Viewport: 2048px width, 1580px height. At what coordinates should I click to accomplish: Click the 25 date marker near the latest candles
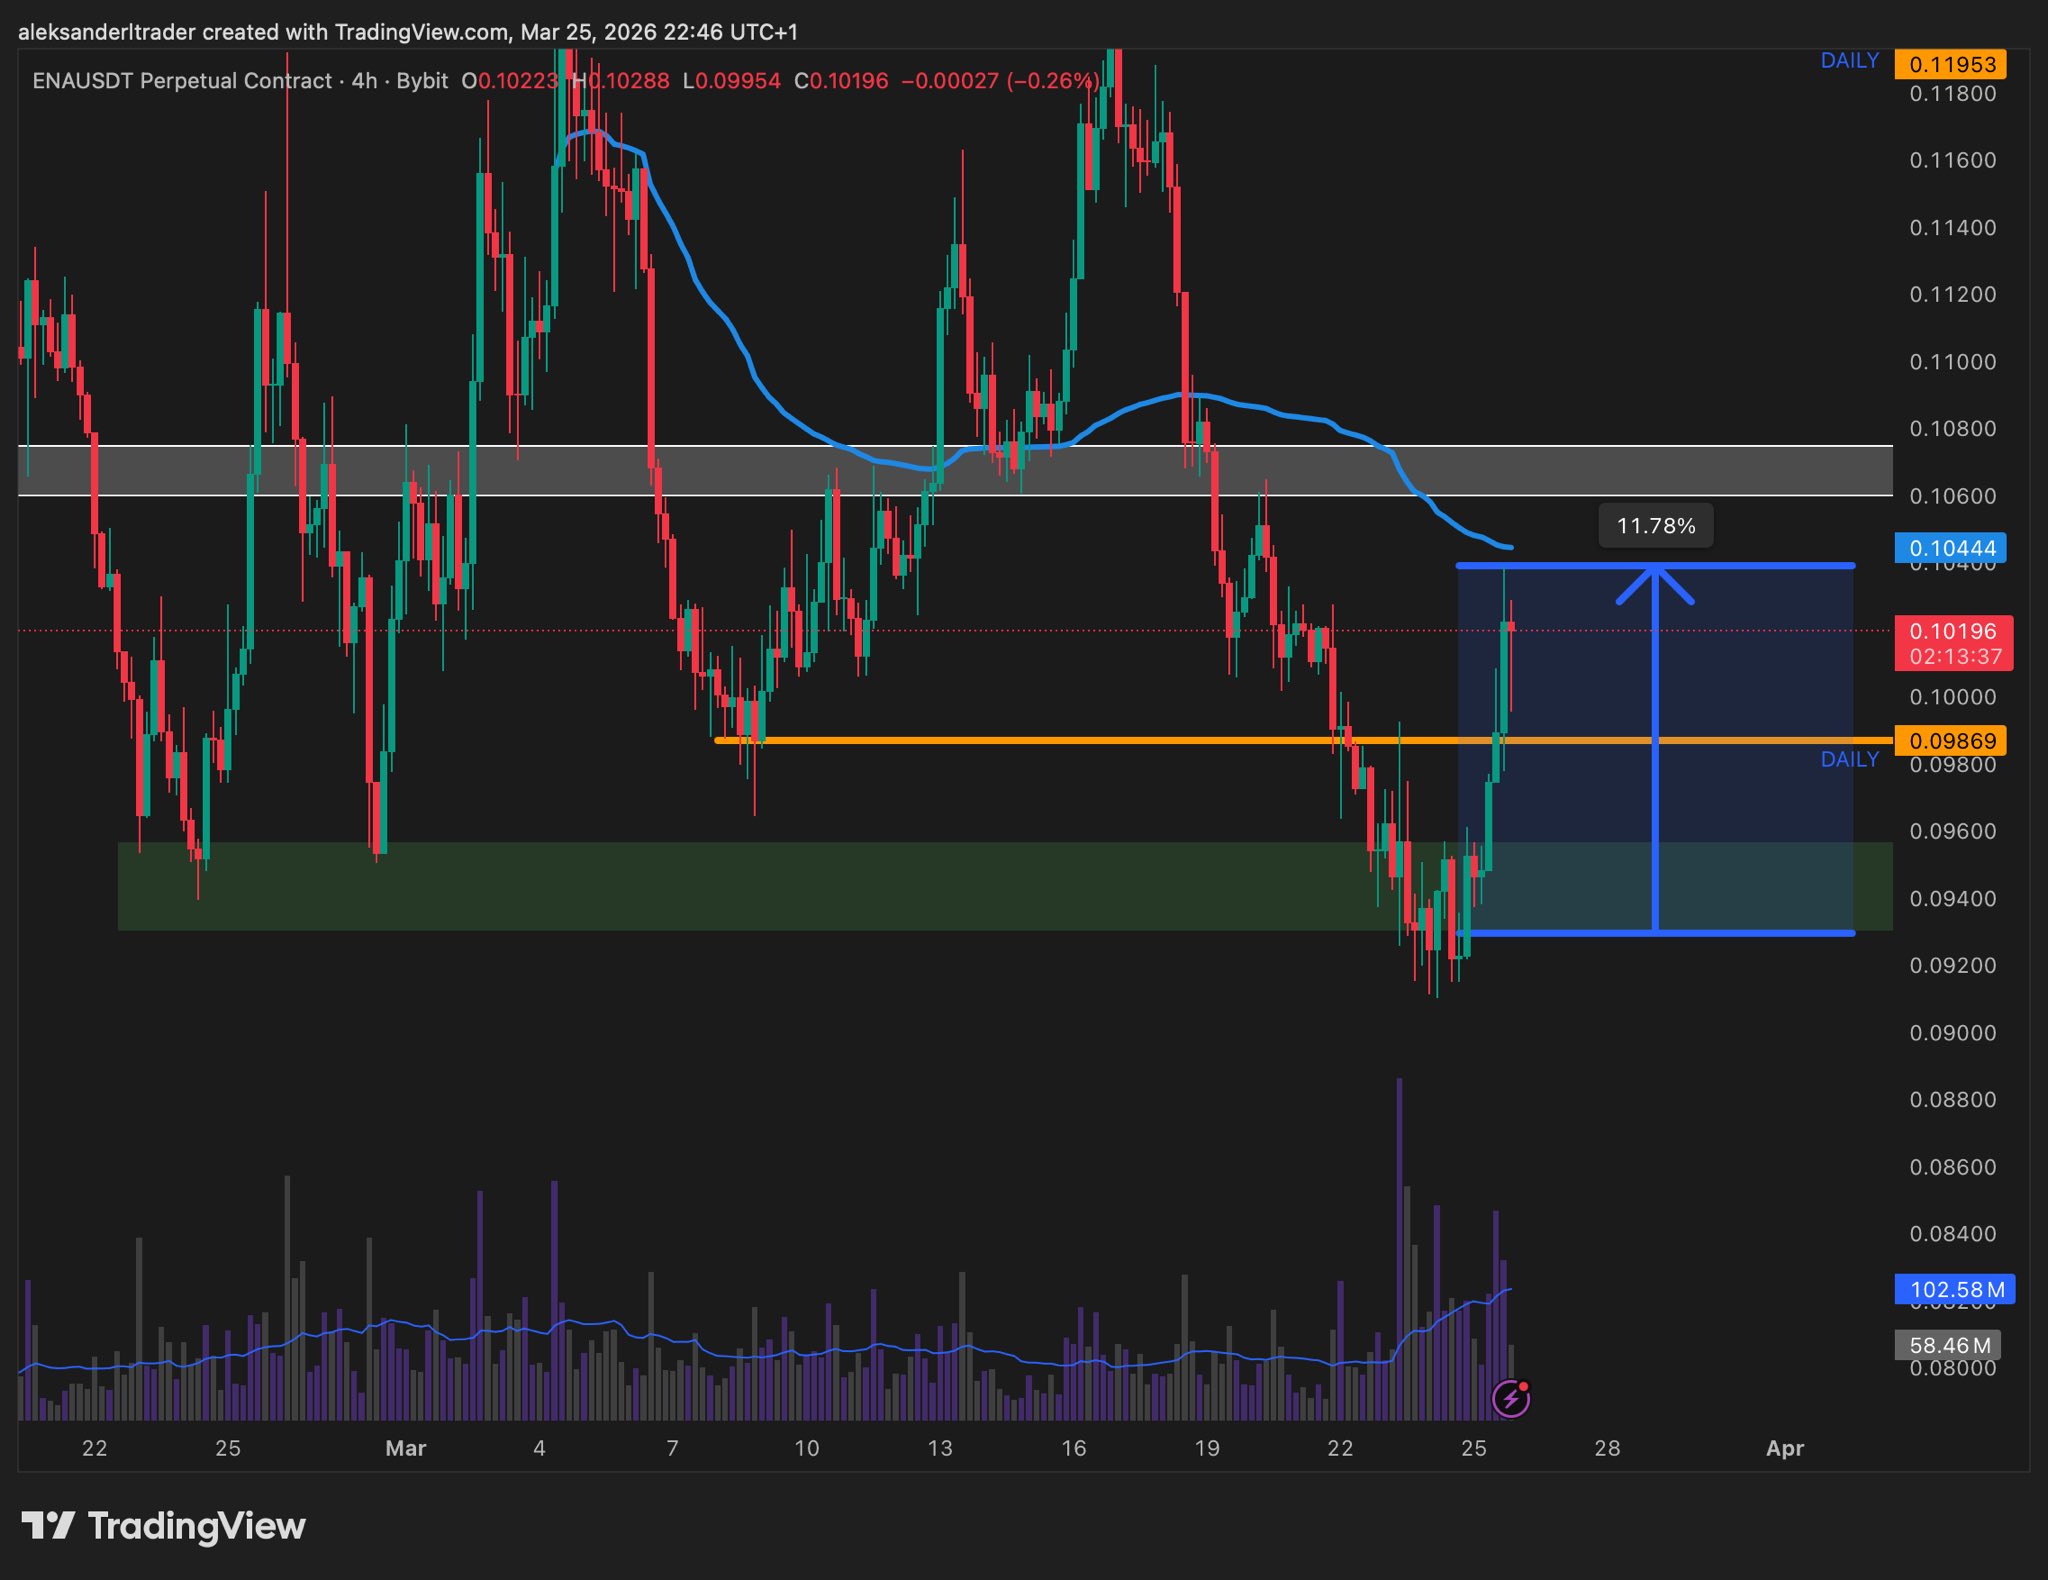pyautogui.click(x=1473, y=1448)
